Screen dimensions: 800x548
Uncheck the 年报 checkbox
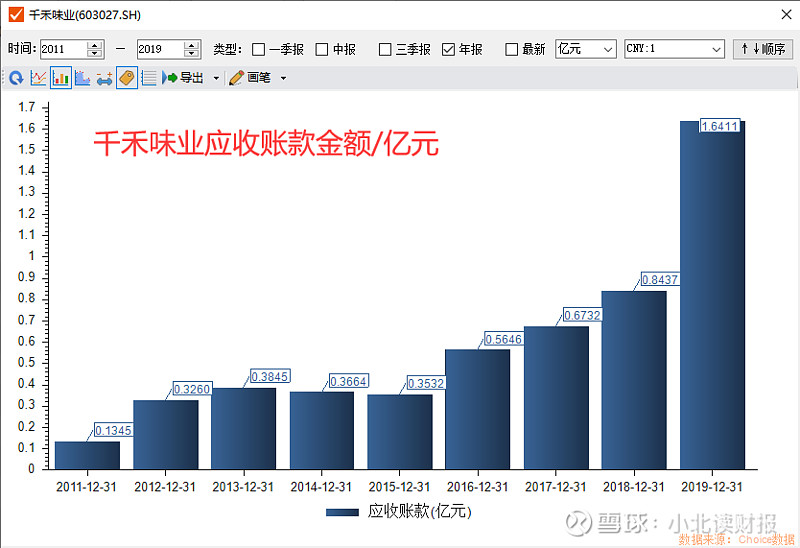(x=448, y=49)
